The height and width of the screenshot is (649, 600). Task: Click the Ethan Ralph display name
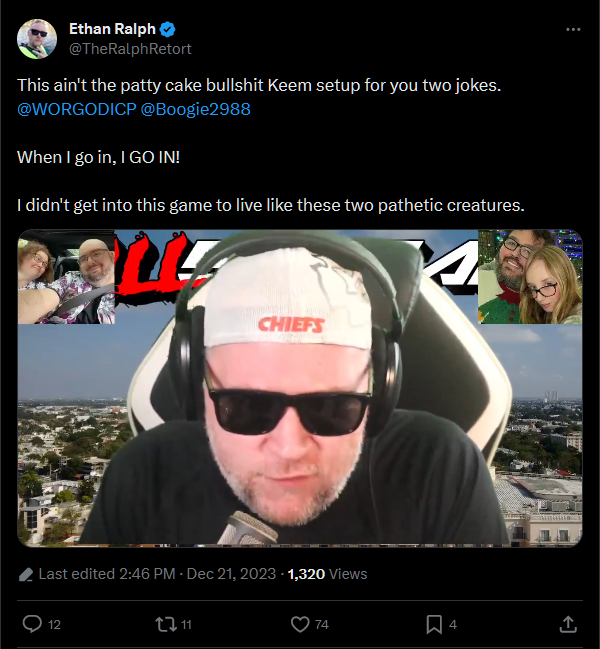[112, 29]
